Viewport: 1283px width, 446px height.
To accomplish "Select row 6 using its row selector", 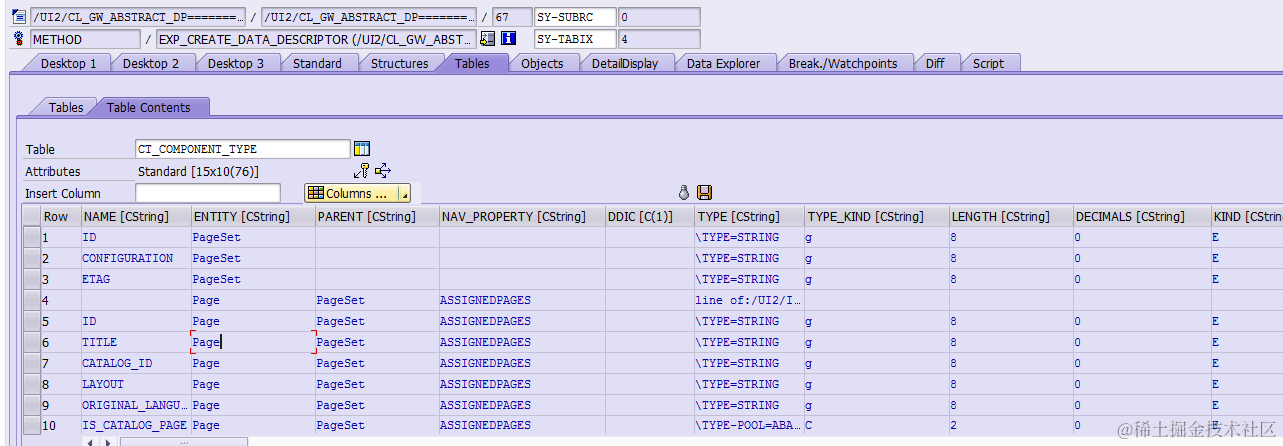I will [31, 342].
